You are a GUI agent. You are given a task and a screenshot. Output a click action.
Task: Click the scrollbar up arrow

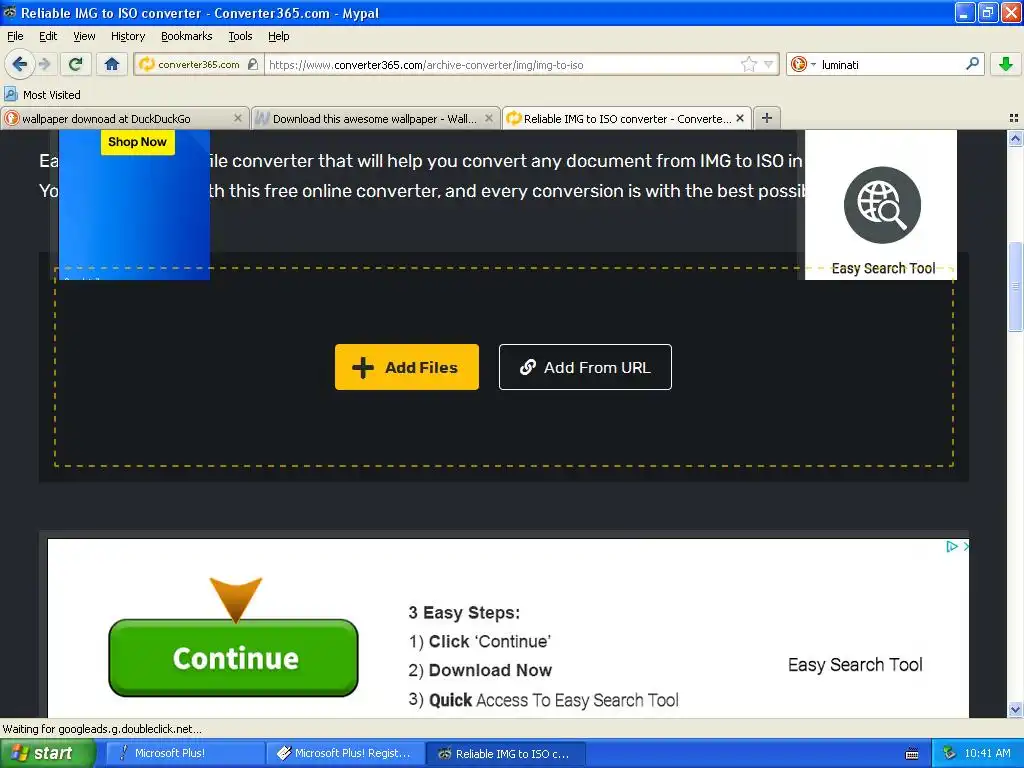[x=1016, y=138]
